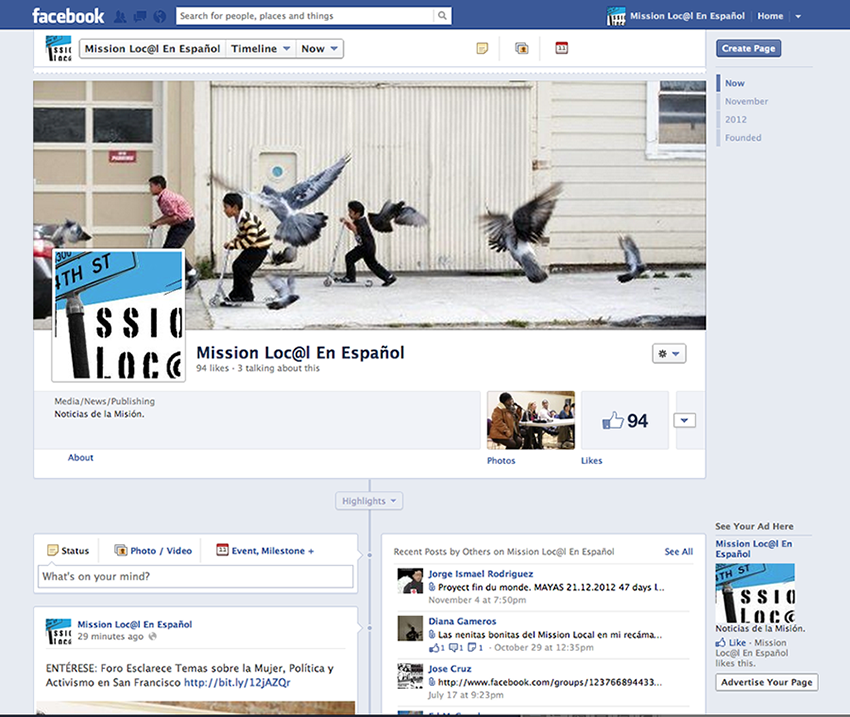Select the Photo / Video composer tab
The image size is (850, 717).
tap(153, 550)
